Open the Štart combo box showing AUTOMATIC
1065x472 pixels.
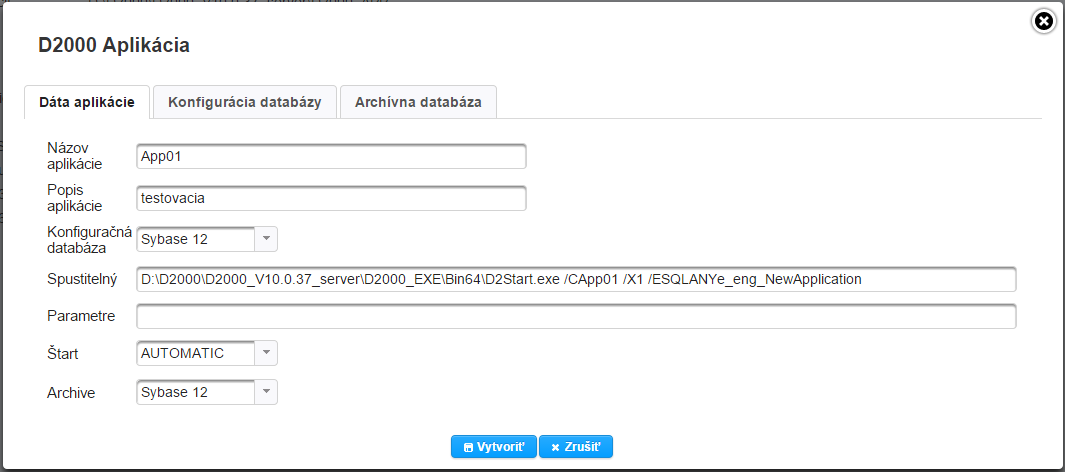(196, 353)
